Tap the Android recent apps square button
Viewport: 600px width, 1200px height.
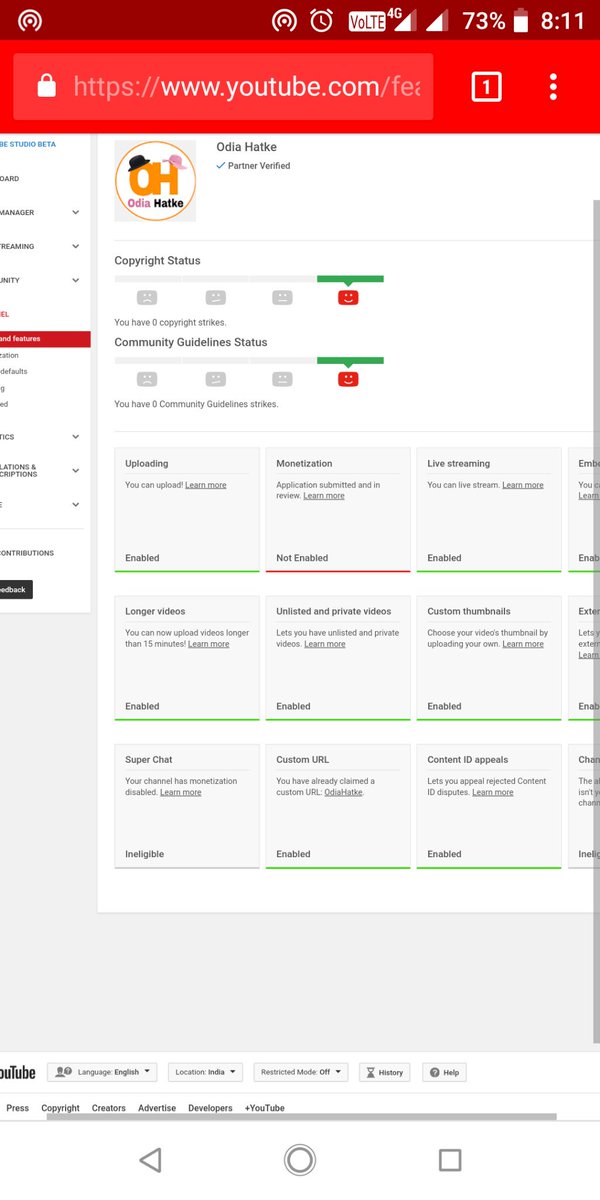pos(450,1159)
